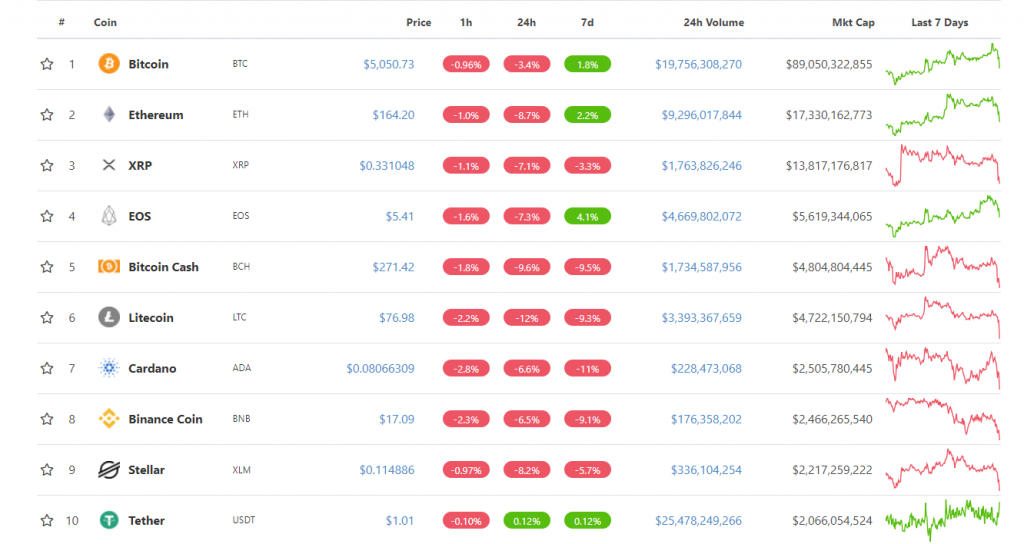1024x544 pixels.
Task: View Cardano's last 7 days chart
Action: click(942, 368)
